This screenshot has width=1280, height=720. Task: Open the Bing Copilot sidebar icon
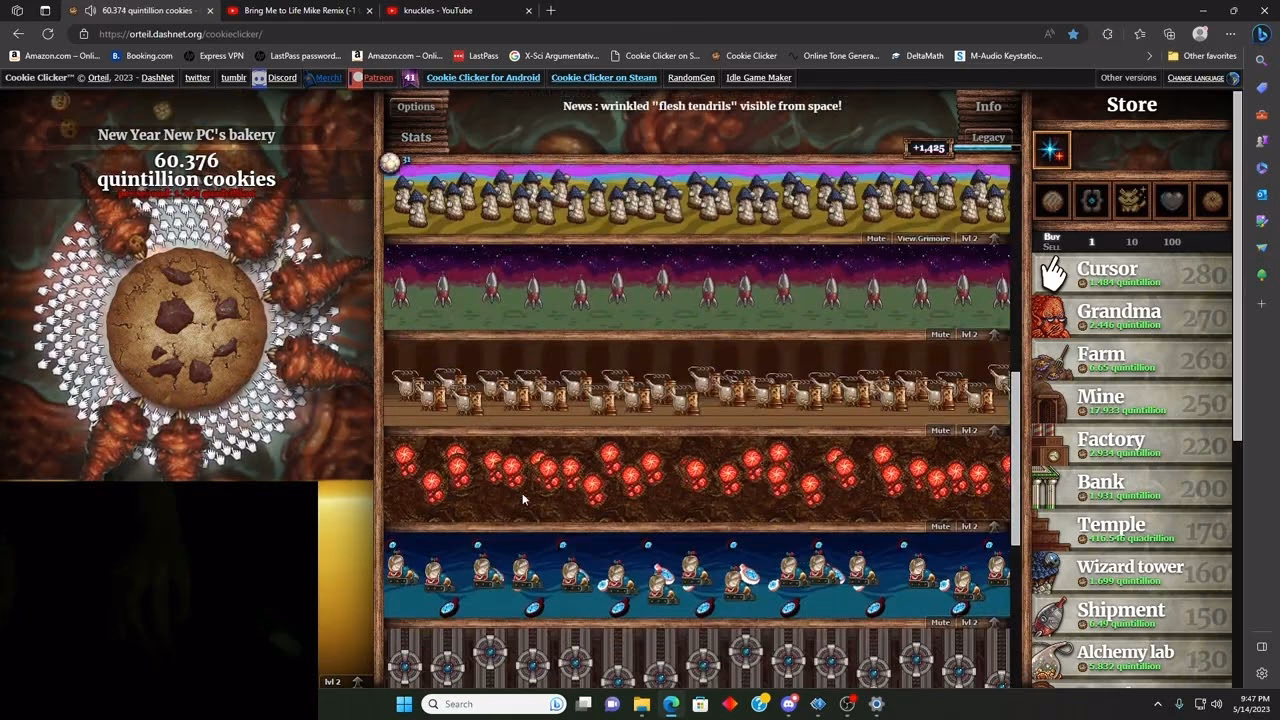(x=1262, y=34)
